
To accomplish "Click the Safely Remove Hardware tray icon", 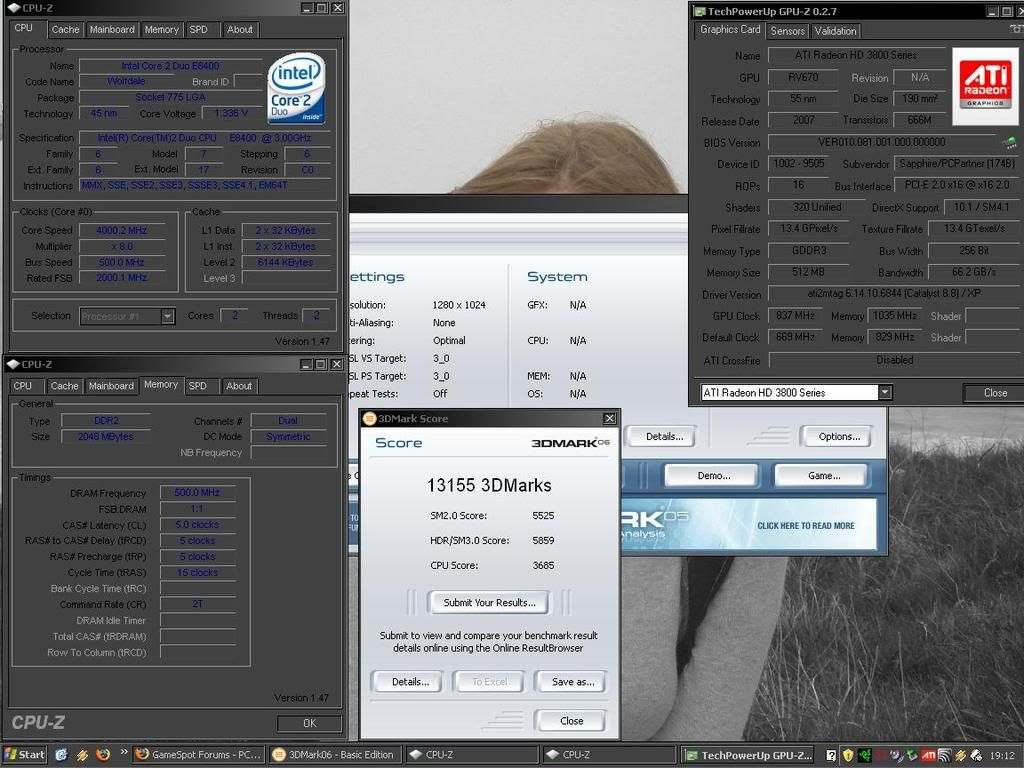I will 976,756.
